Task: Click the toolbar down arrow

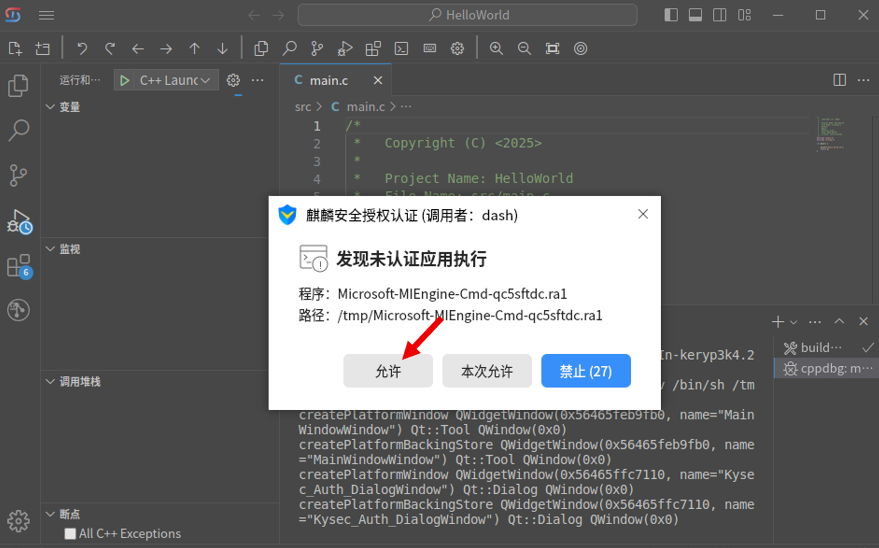Action: [x=223, y=49]
